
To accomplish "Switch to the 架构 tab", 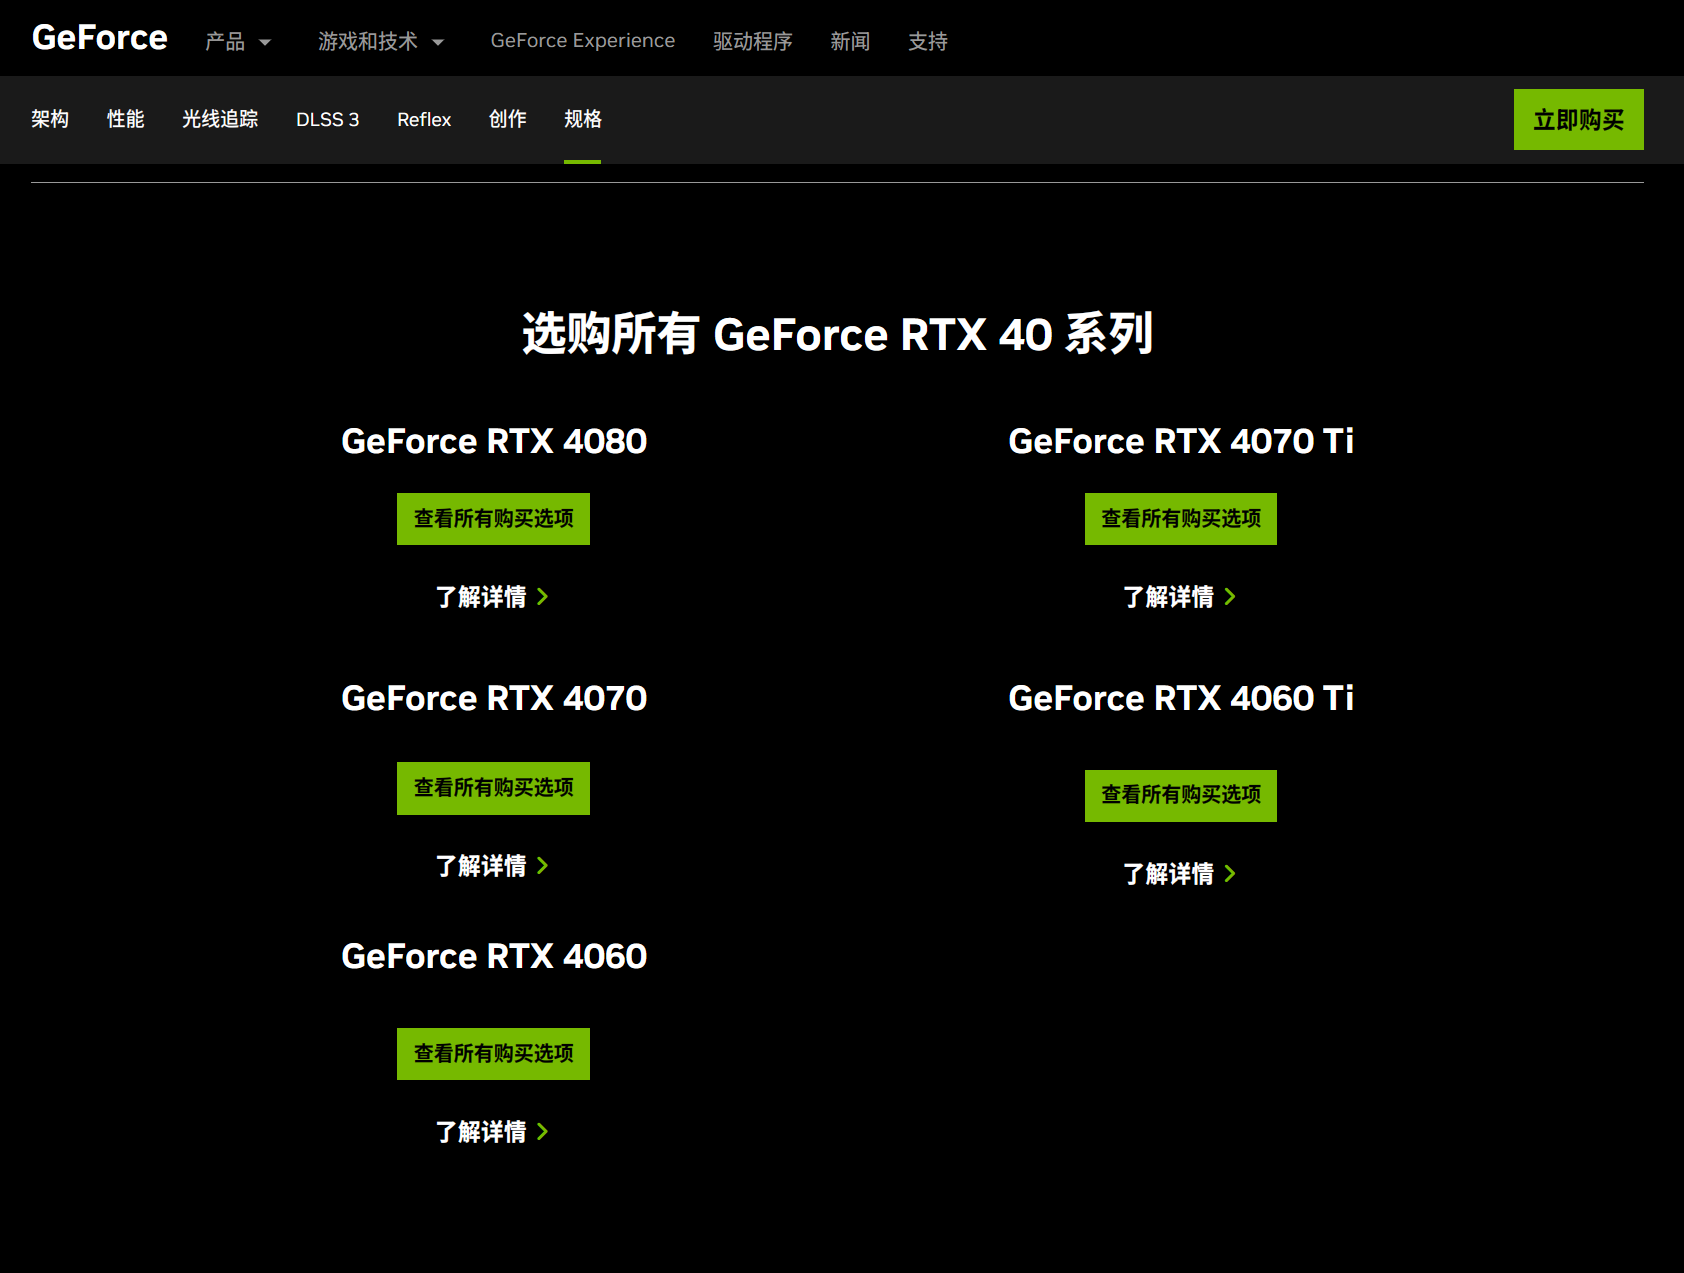I will tap(50, 119).
